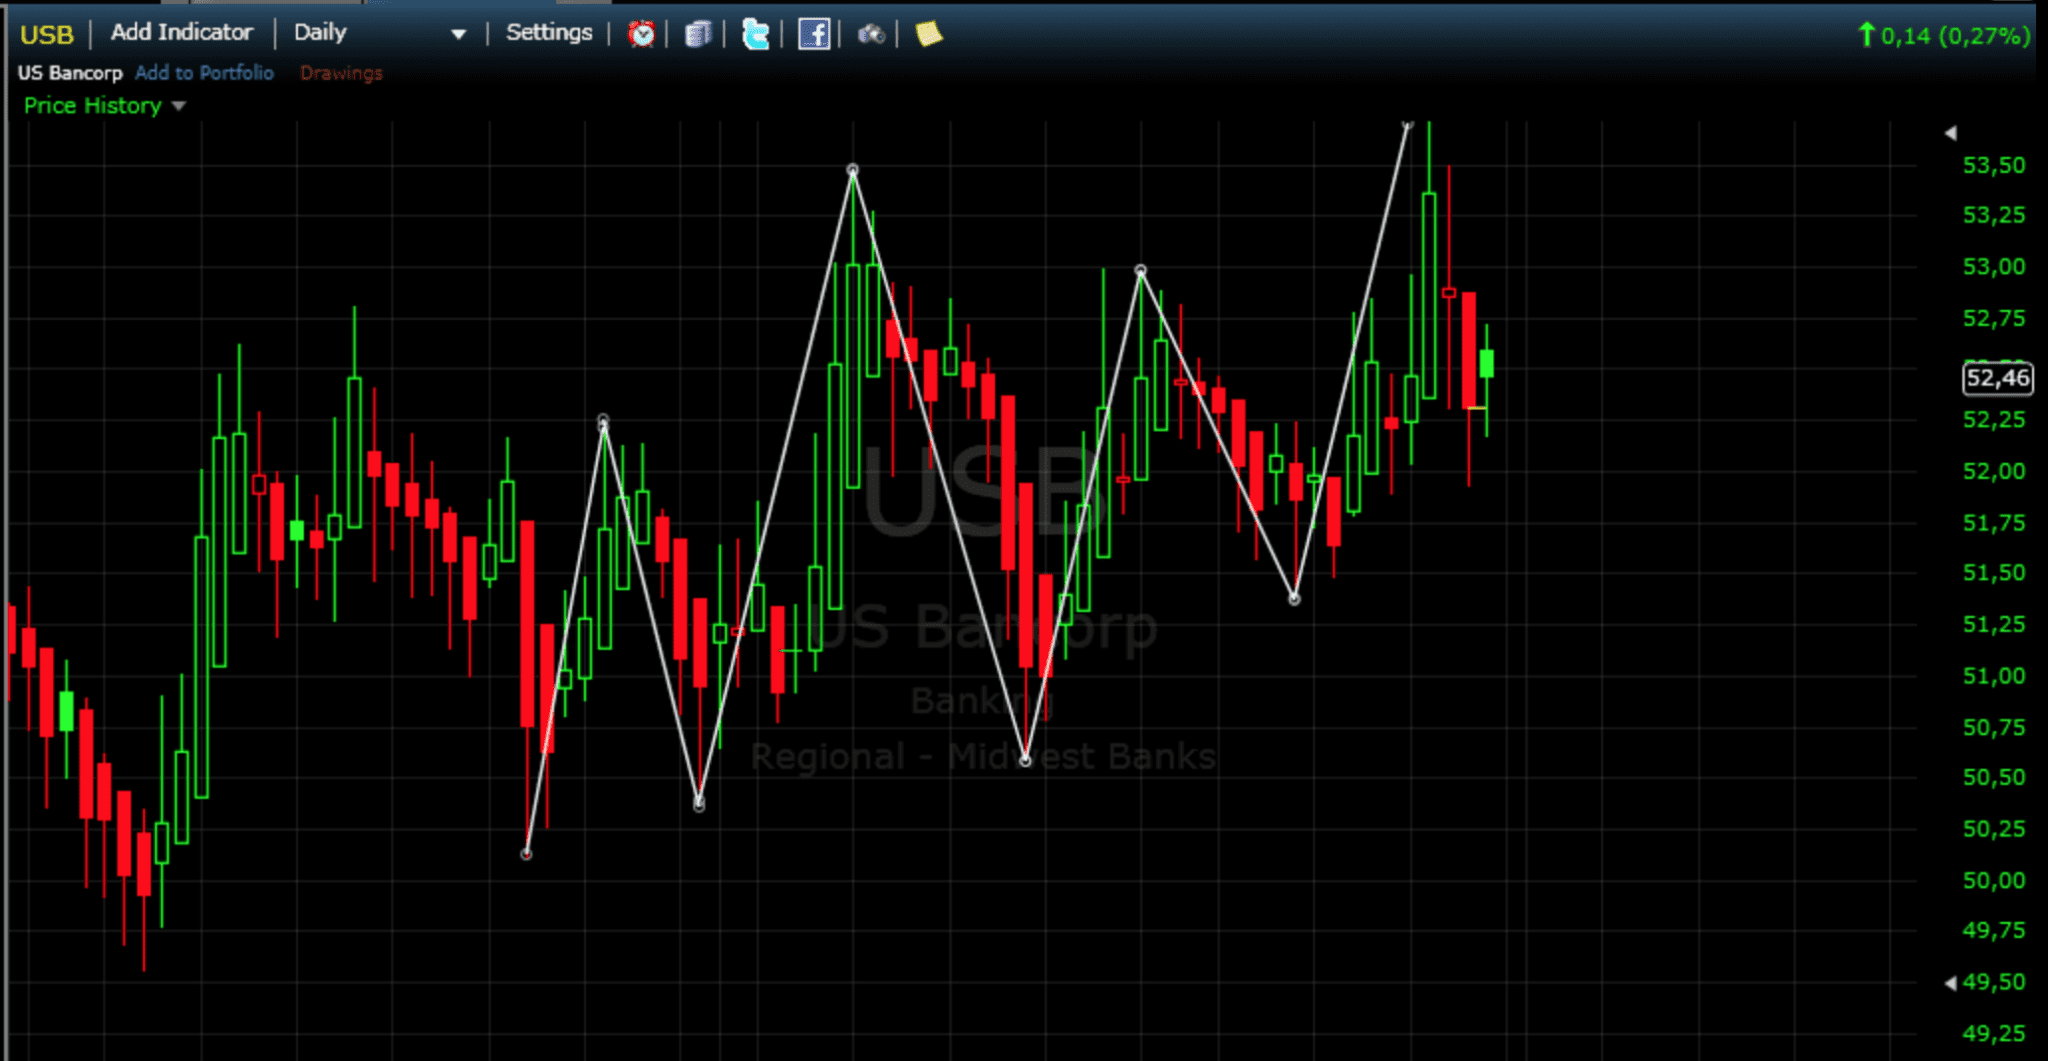Click the 50,00 axis label
The image size is (2048, 1061).
pos(1994,881)
